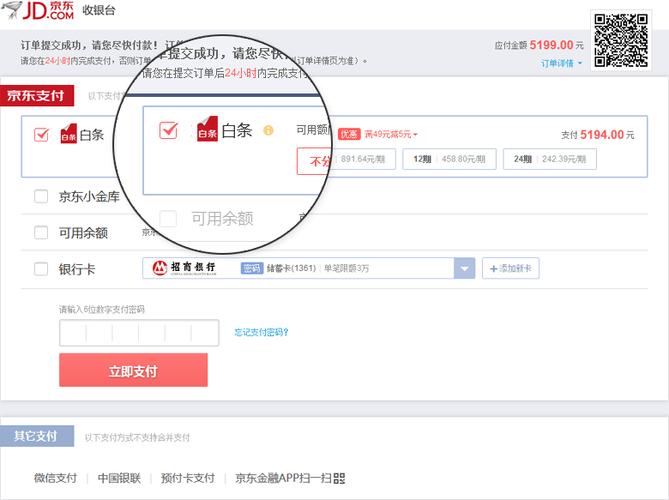669x500 pixels.
Task: Click the 立即支付 button
Action: tap(134, 370)
